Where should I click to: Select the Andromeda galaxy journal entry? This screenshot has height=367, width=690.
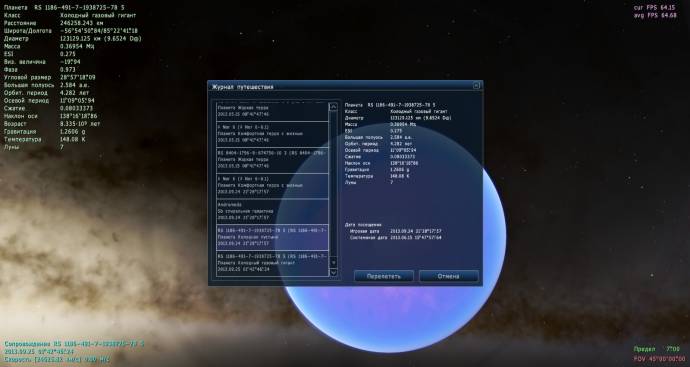pyautogui.click(x=272, y=211)
